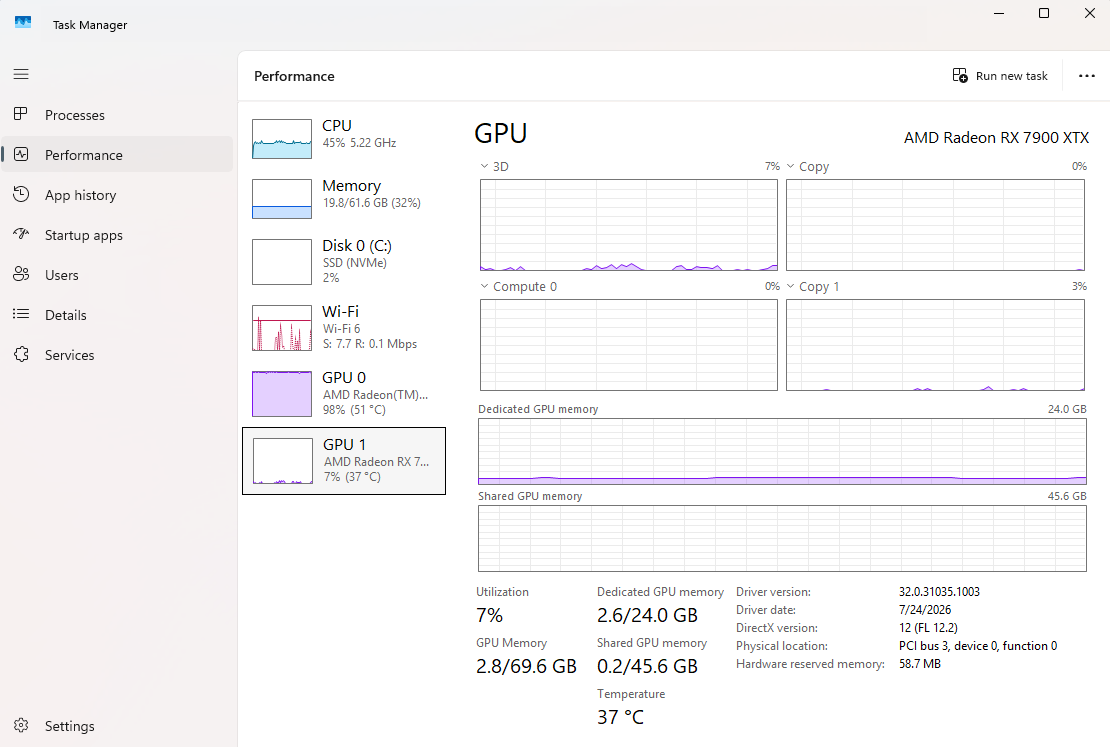
Task: Minimize the Task Manager window
Action: coord(999,13)
